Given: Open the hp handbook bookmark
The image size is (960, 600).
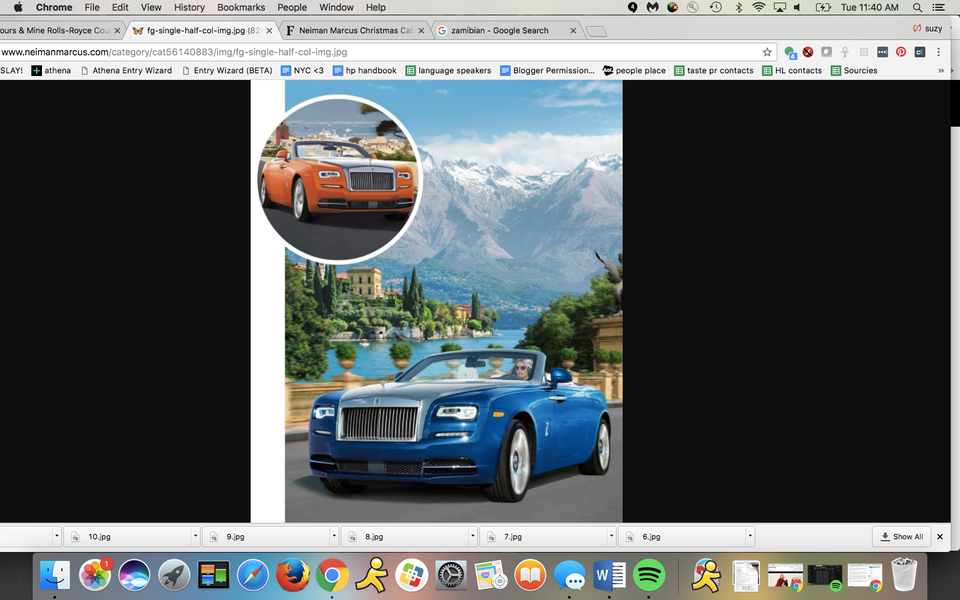Looking at the screenshot, I should pyautogui.click(x=364, y=70).
